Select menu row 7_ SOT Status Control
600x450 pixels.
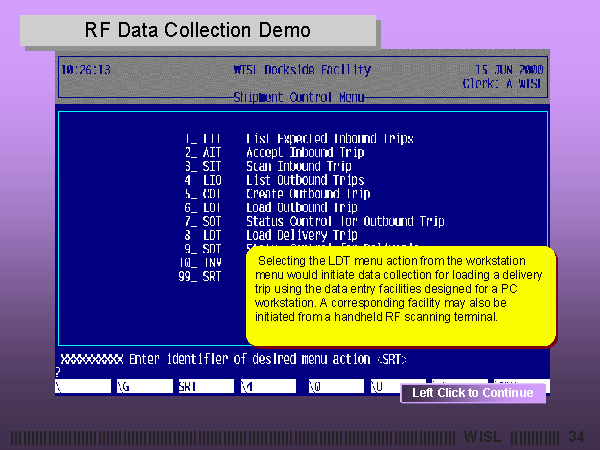point(315,221)
